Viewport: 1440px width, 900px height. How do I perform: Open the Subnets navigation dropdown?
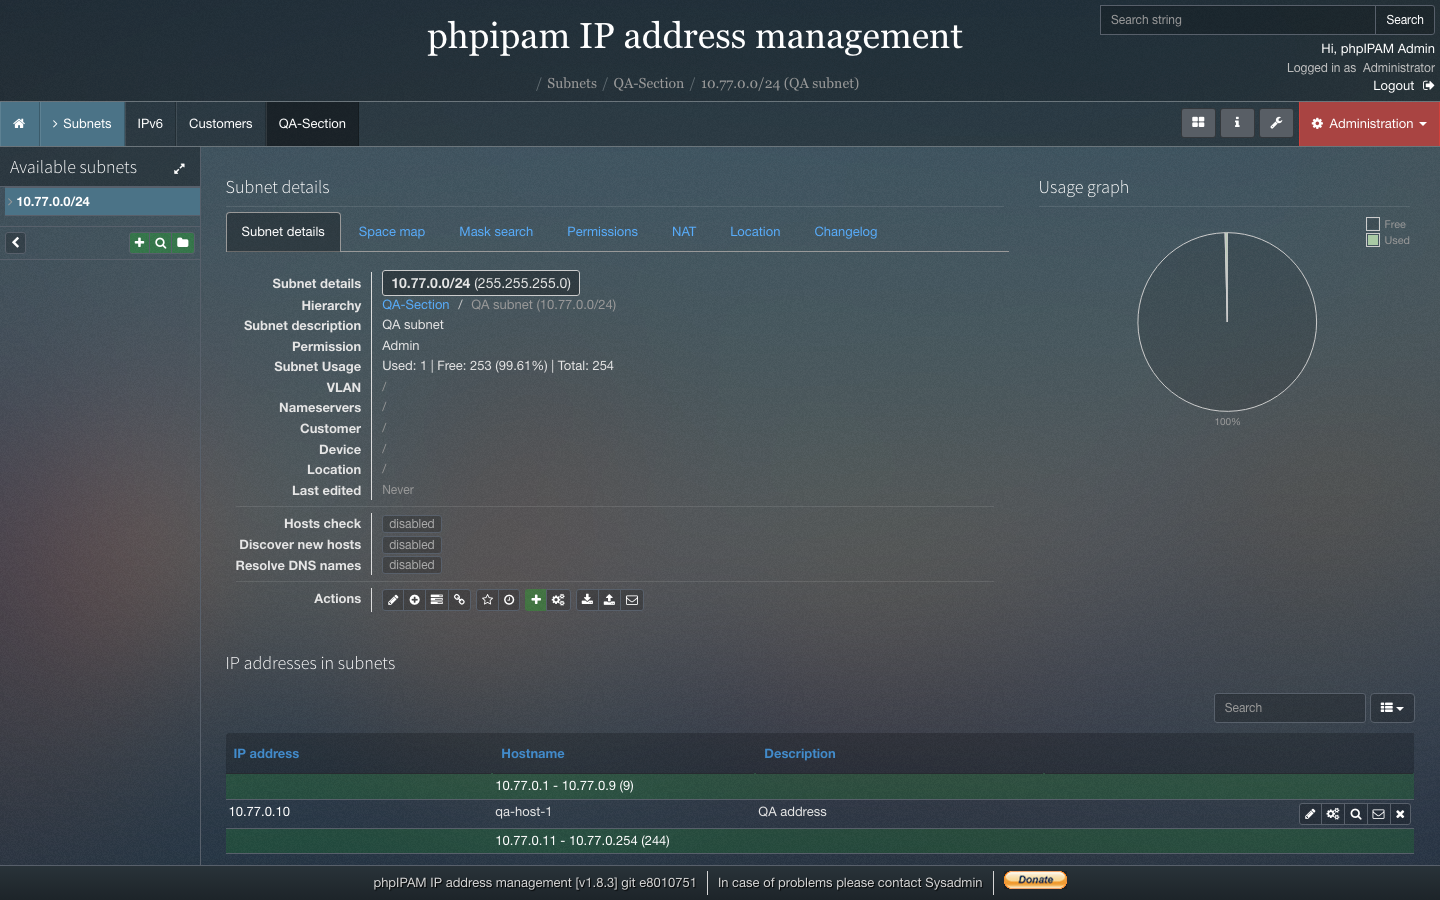click(x=82, y=124)
